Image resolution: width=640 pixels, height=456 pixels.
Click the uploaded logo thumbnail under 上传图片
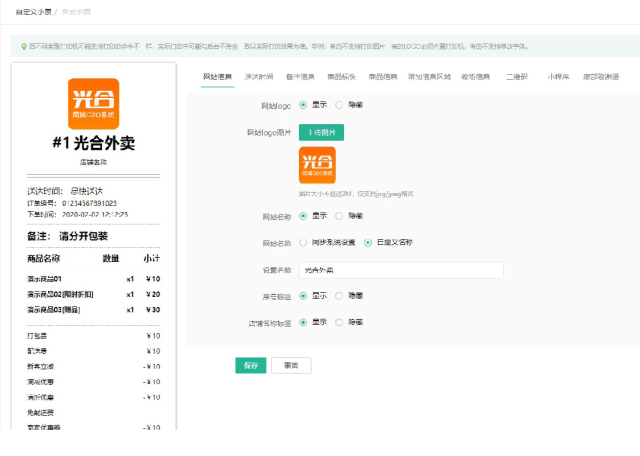click(317, 165)
